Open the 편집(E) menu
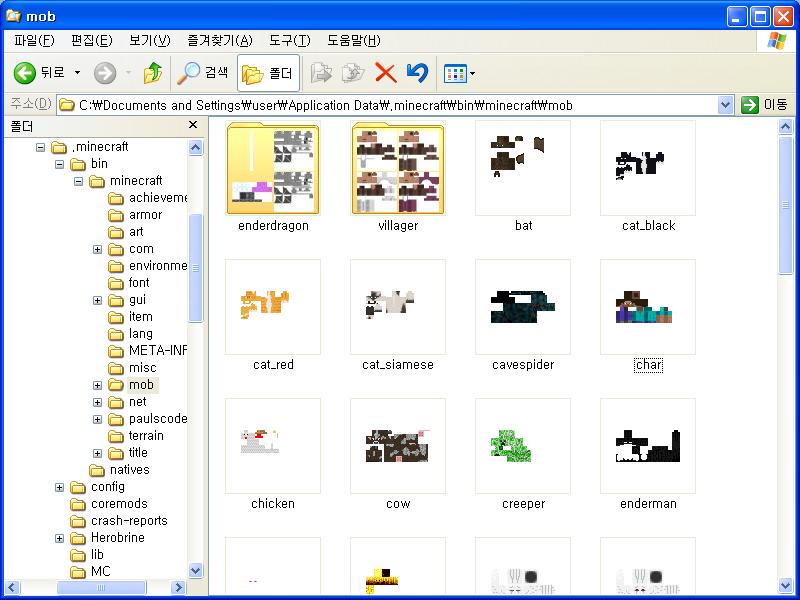 click(92, 40)
